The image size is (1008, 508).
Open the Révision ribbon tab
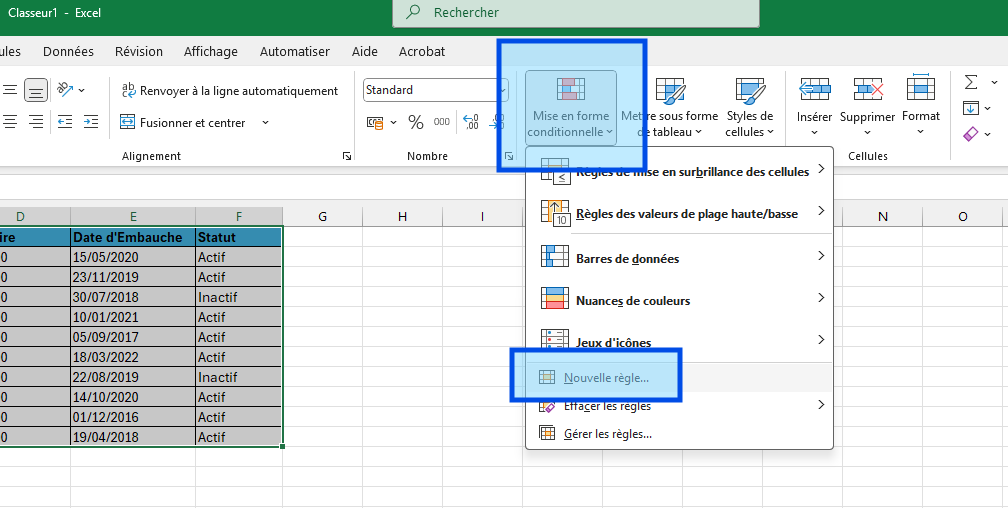[x=139, y=51]
